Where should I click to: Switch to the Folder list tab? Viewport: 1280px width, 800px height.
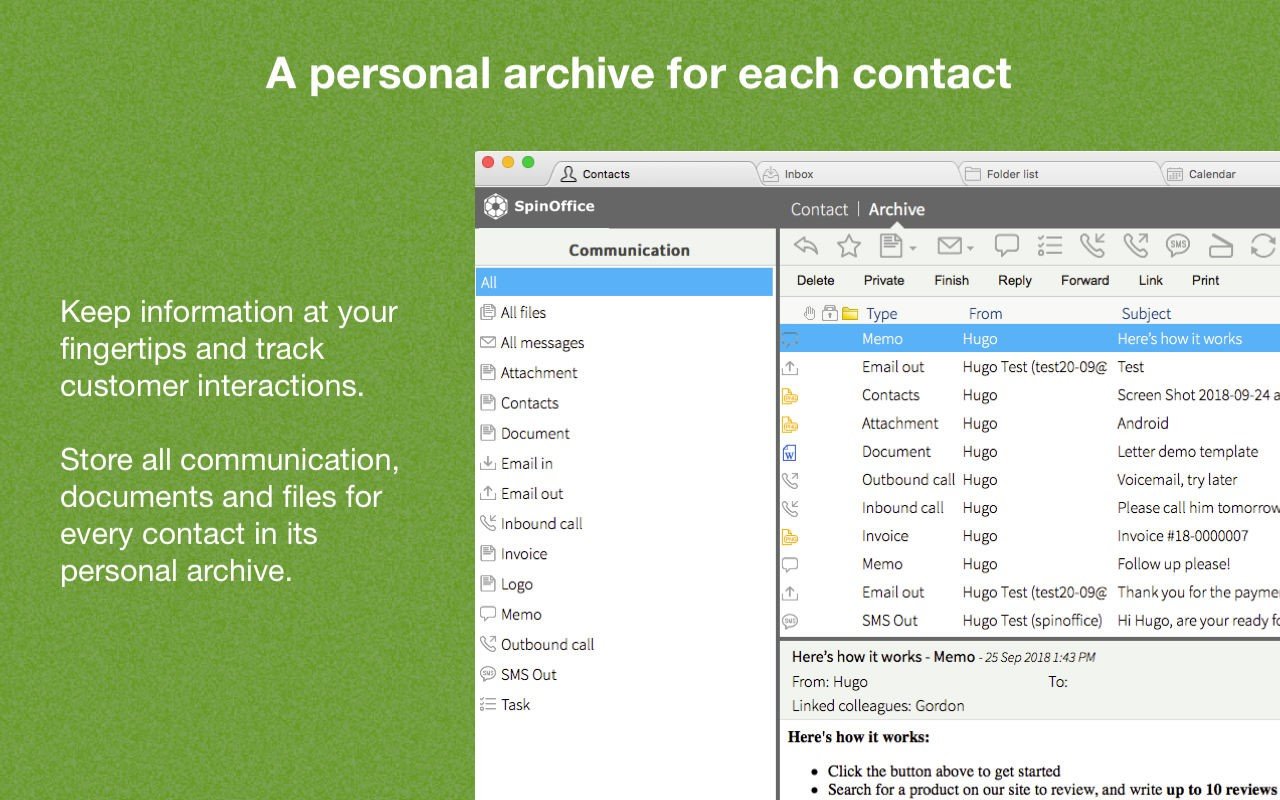(x=1060, y=174)
